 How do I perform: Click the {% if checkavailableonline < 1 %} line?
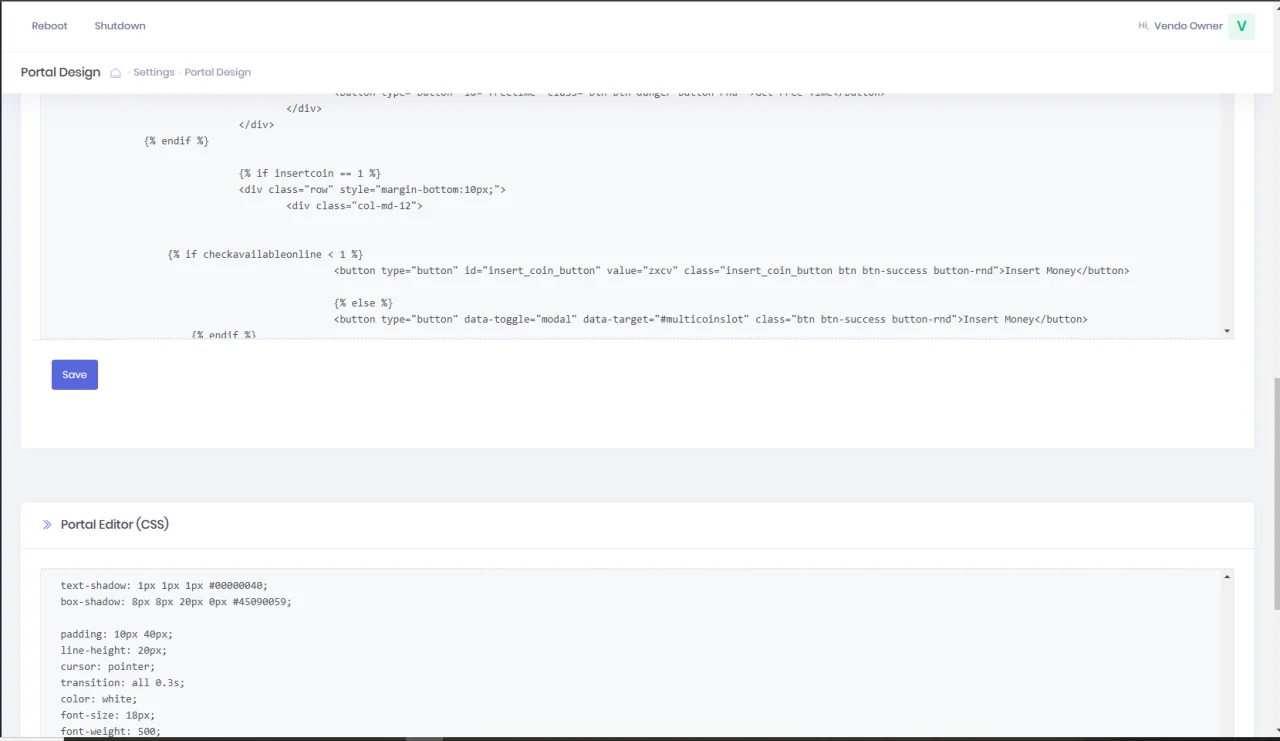coord(265,255)
